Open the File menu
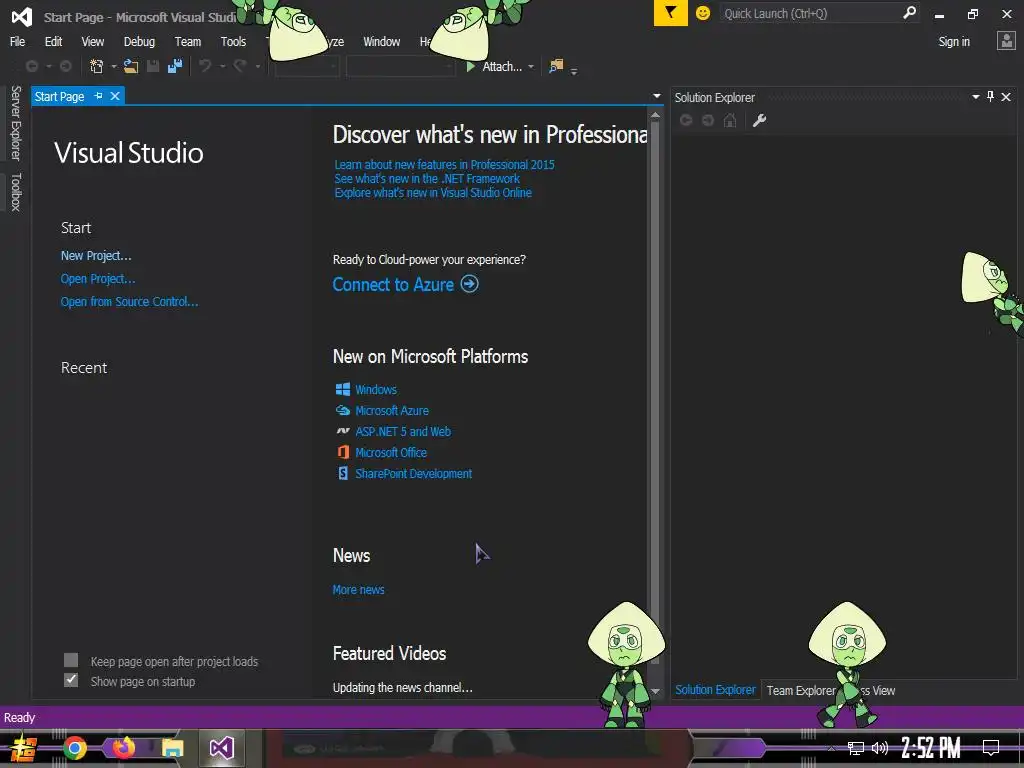Image resolution: width=1024 pixels, height=768 pixels. [x=18, y=41]
